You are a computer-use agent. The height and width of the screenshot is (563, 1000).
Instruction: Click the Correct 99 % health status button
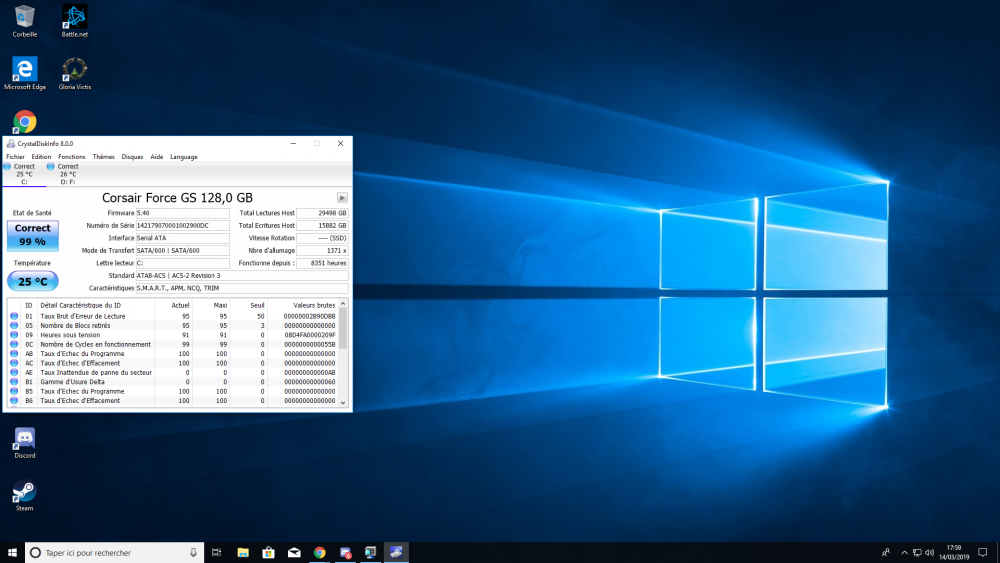(x=32, y=235)
